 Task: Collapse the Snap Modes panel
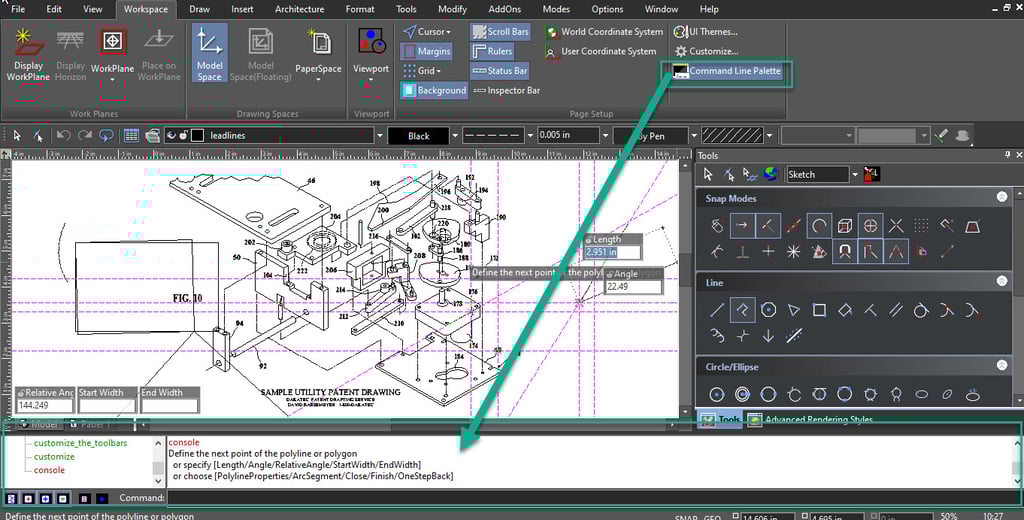pyautogui.click(x=1002, y=197)
